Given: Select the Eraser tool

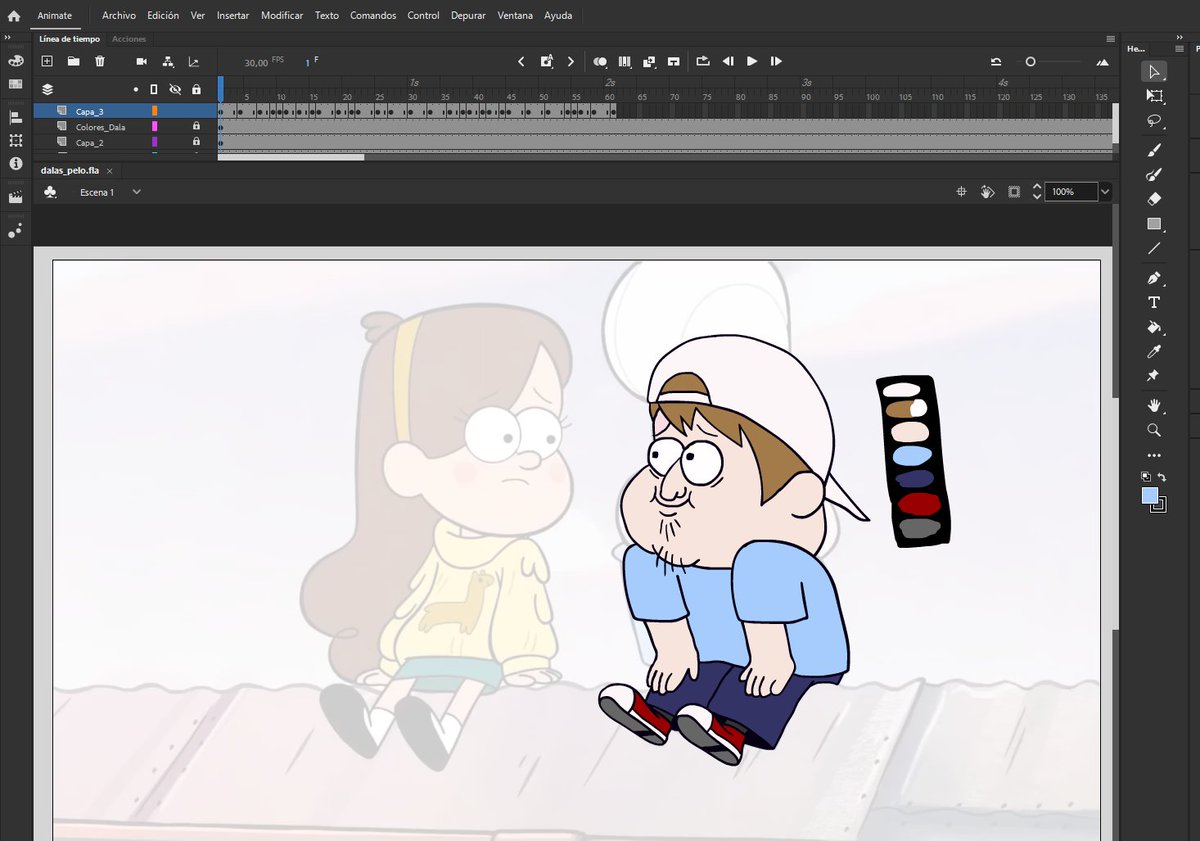Looking at the screenshot, I should [x=1154, y=199].
